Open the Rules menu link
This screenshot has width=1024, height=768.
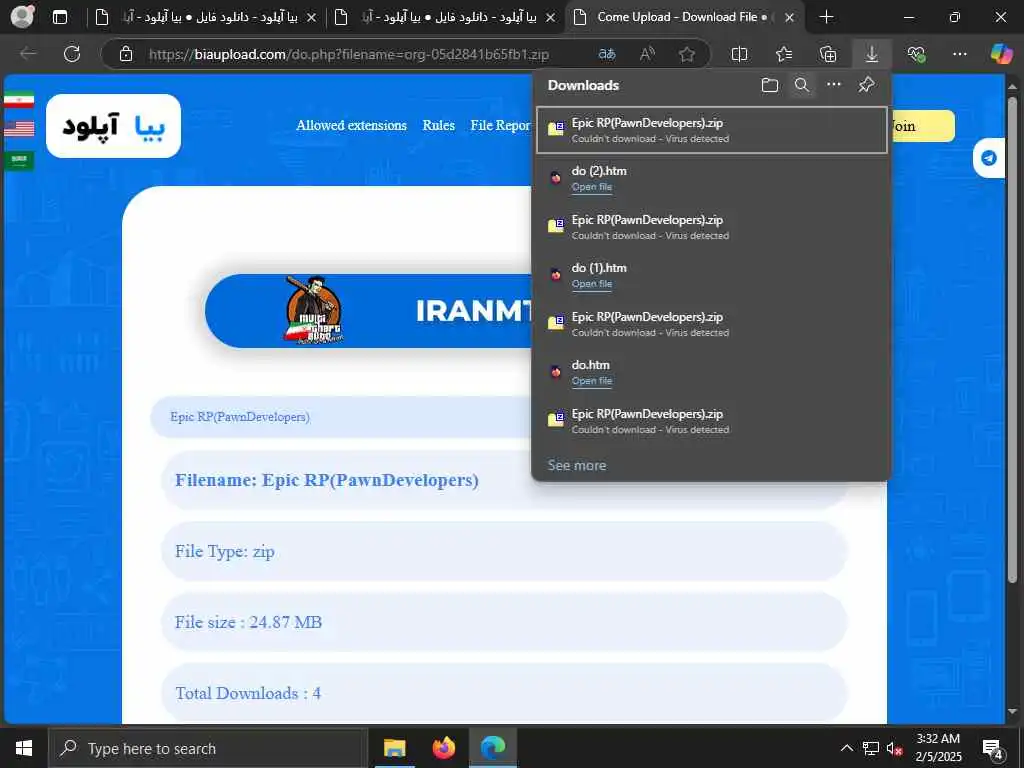pos(438,125)
